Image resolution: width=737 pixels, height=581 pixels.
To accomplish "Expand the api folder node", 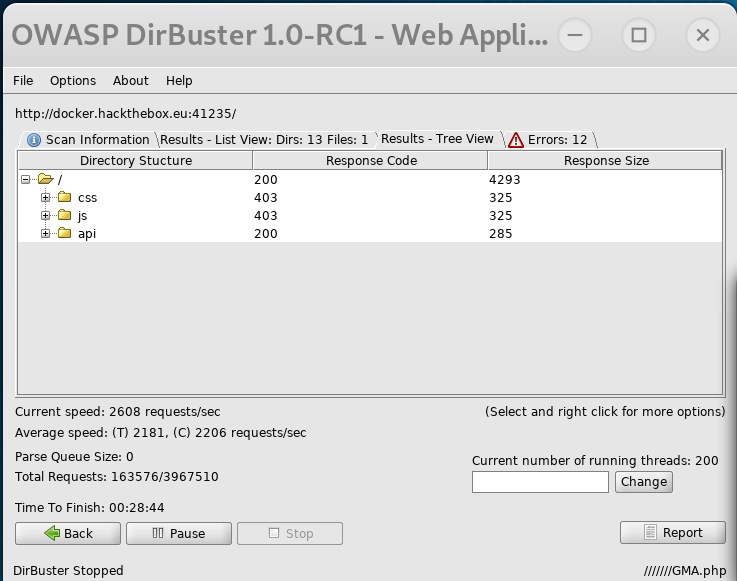I will point(46,233).
